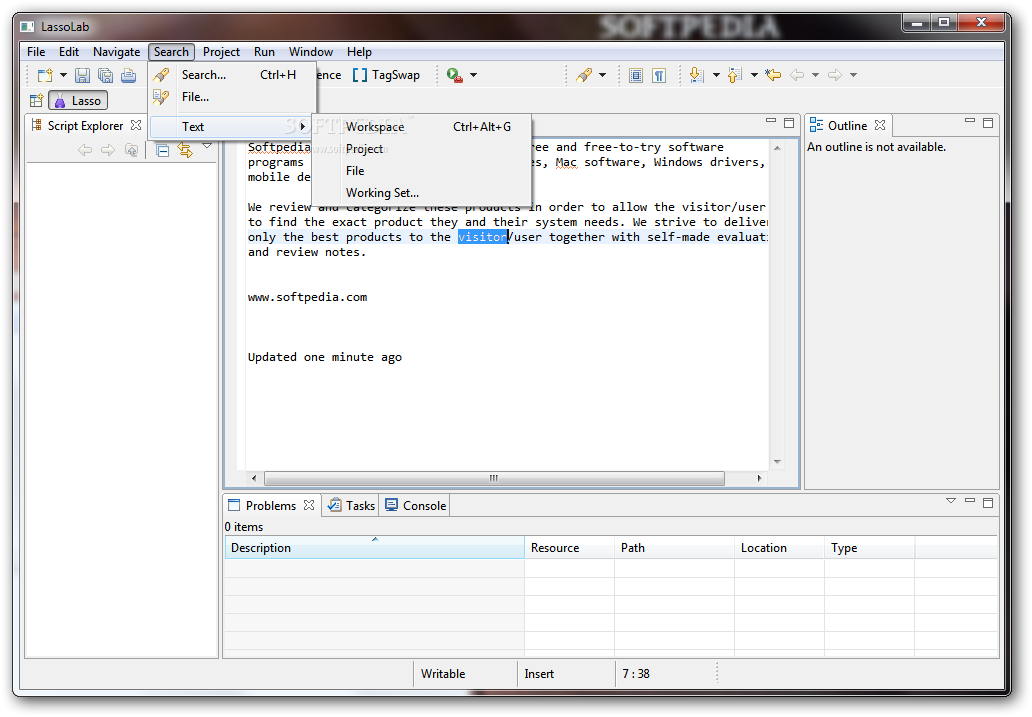Click the External Tools run icon
This screenshot has width=1032, height=717.
[455, 76]
